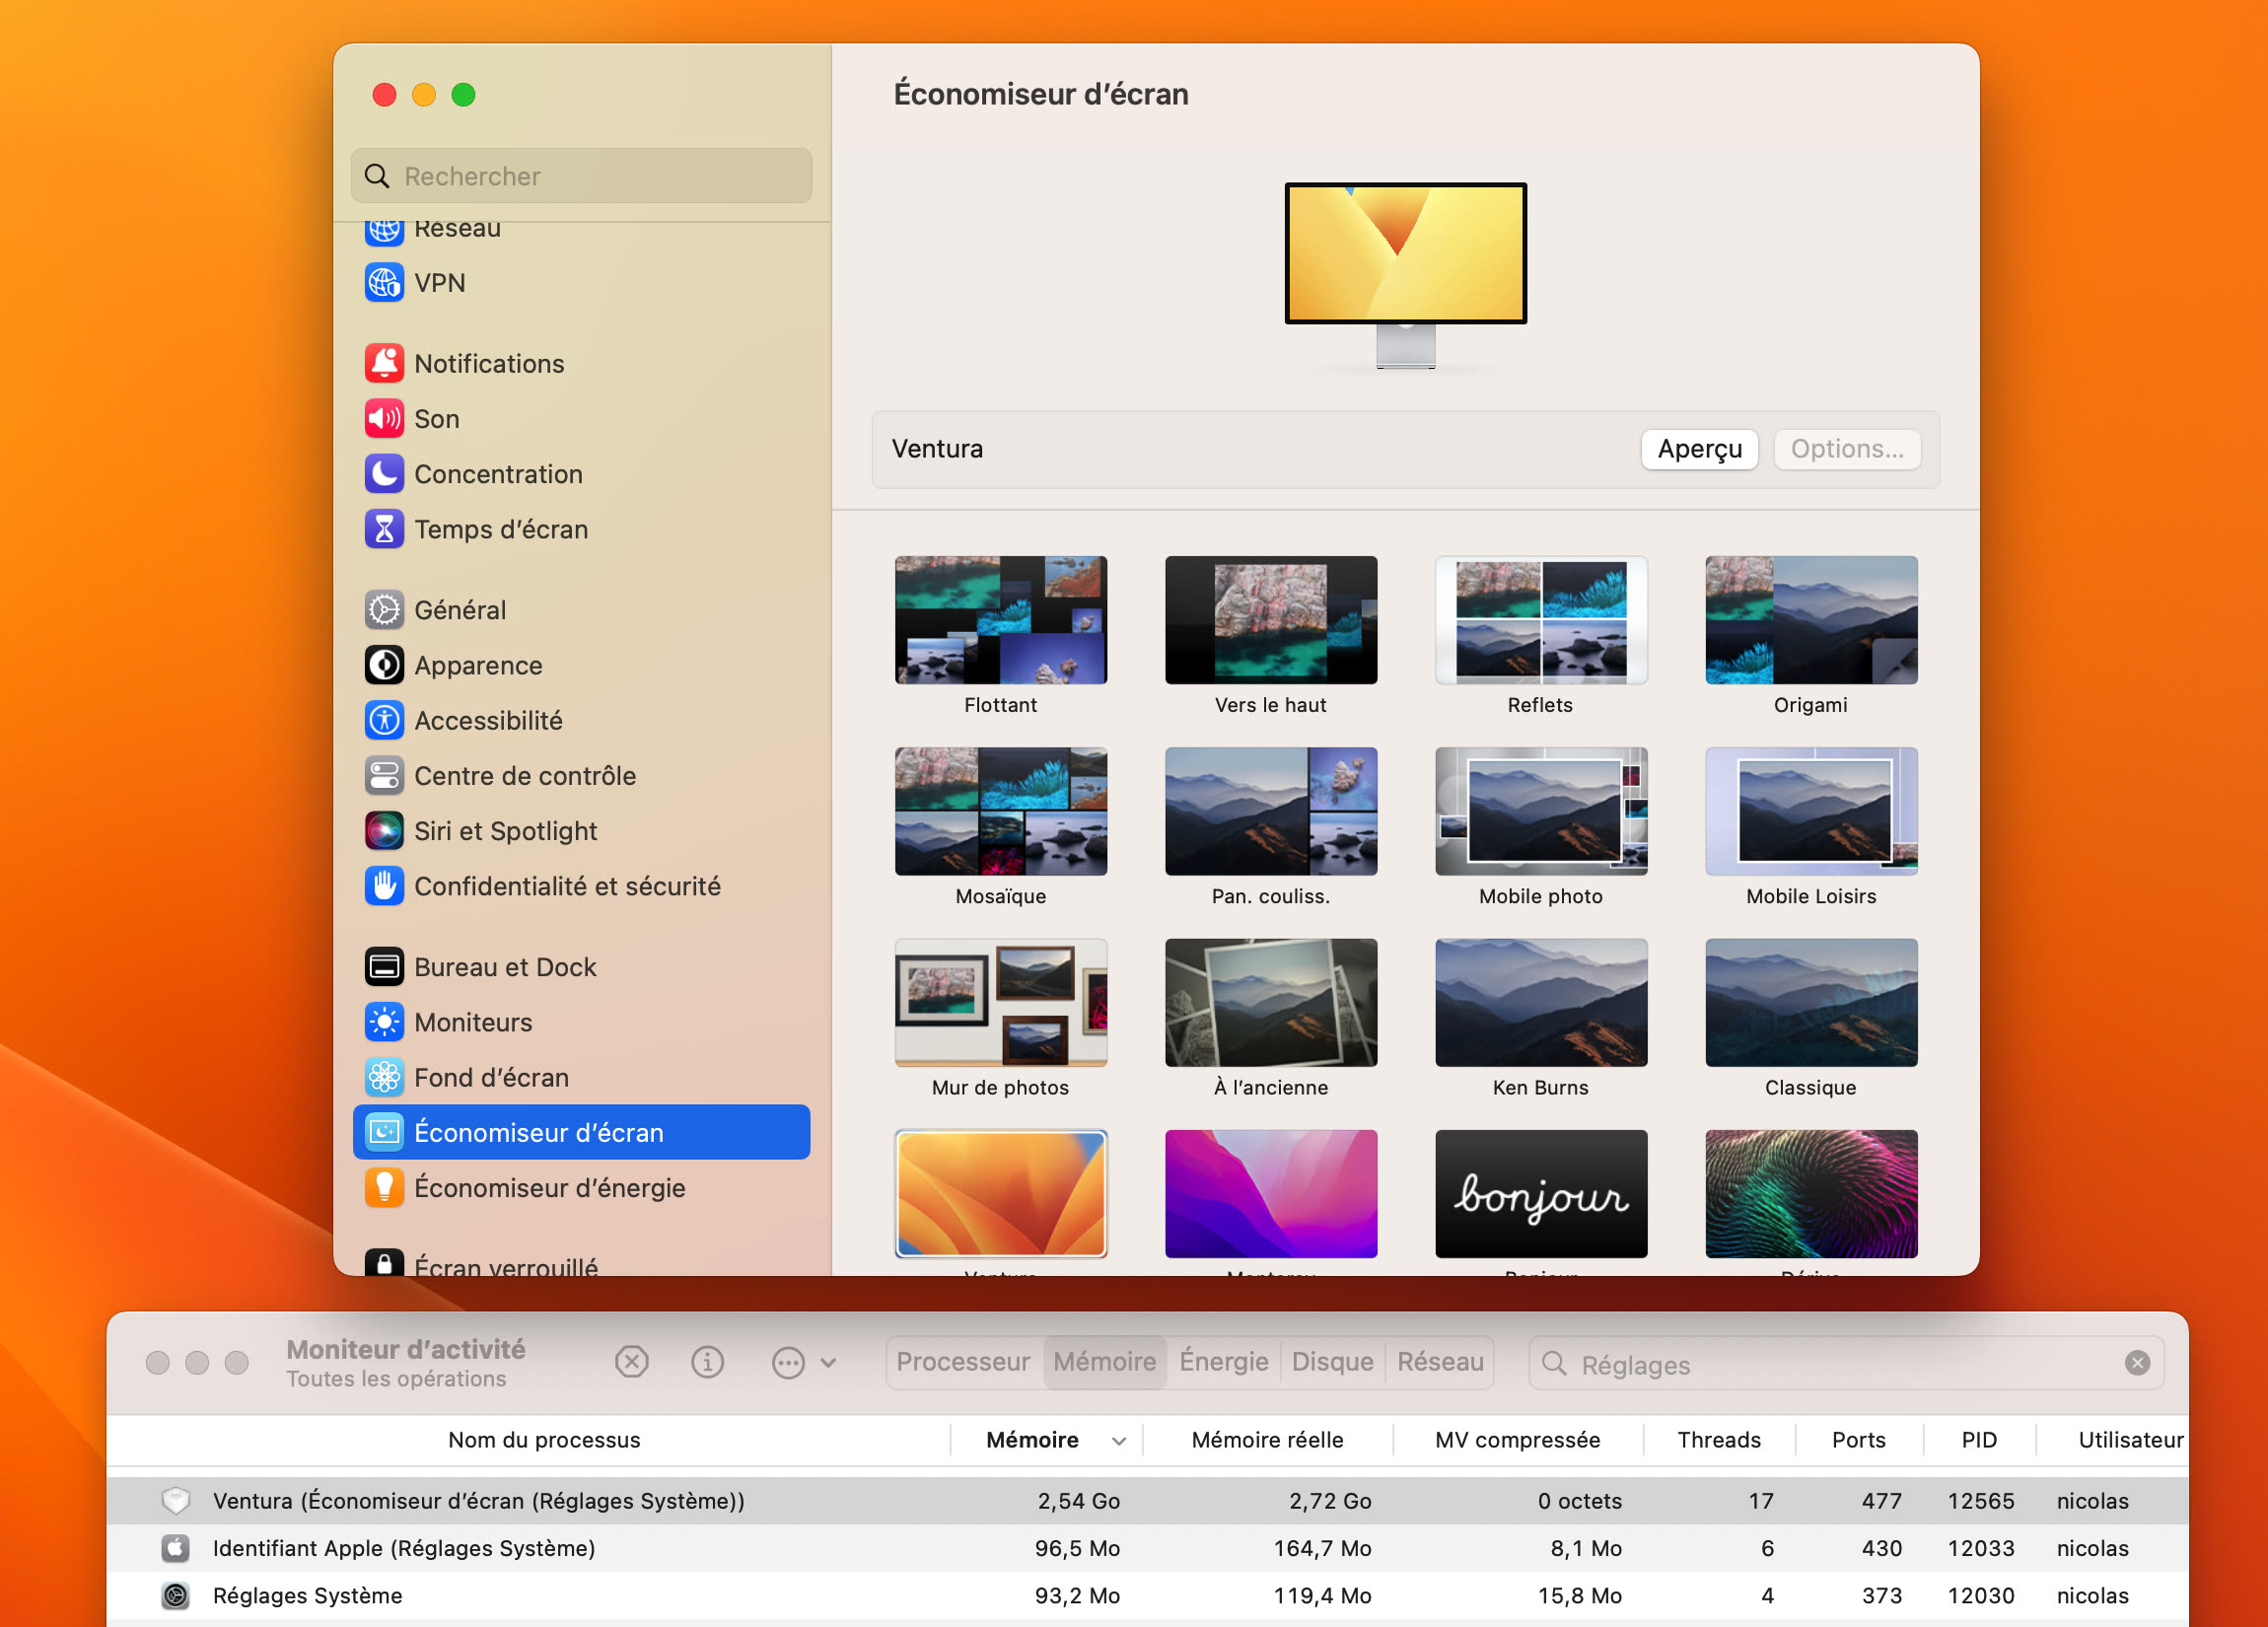
Task: Switch to the Mémoire tab
Action: (1104, 1362)
